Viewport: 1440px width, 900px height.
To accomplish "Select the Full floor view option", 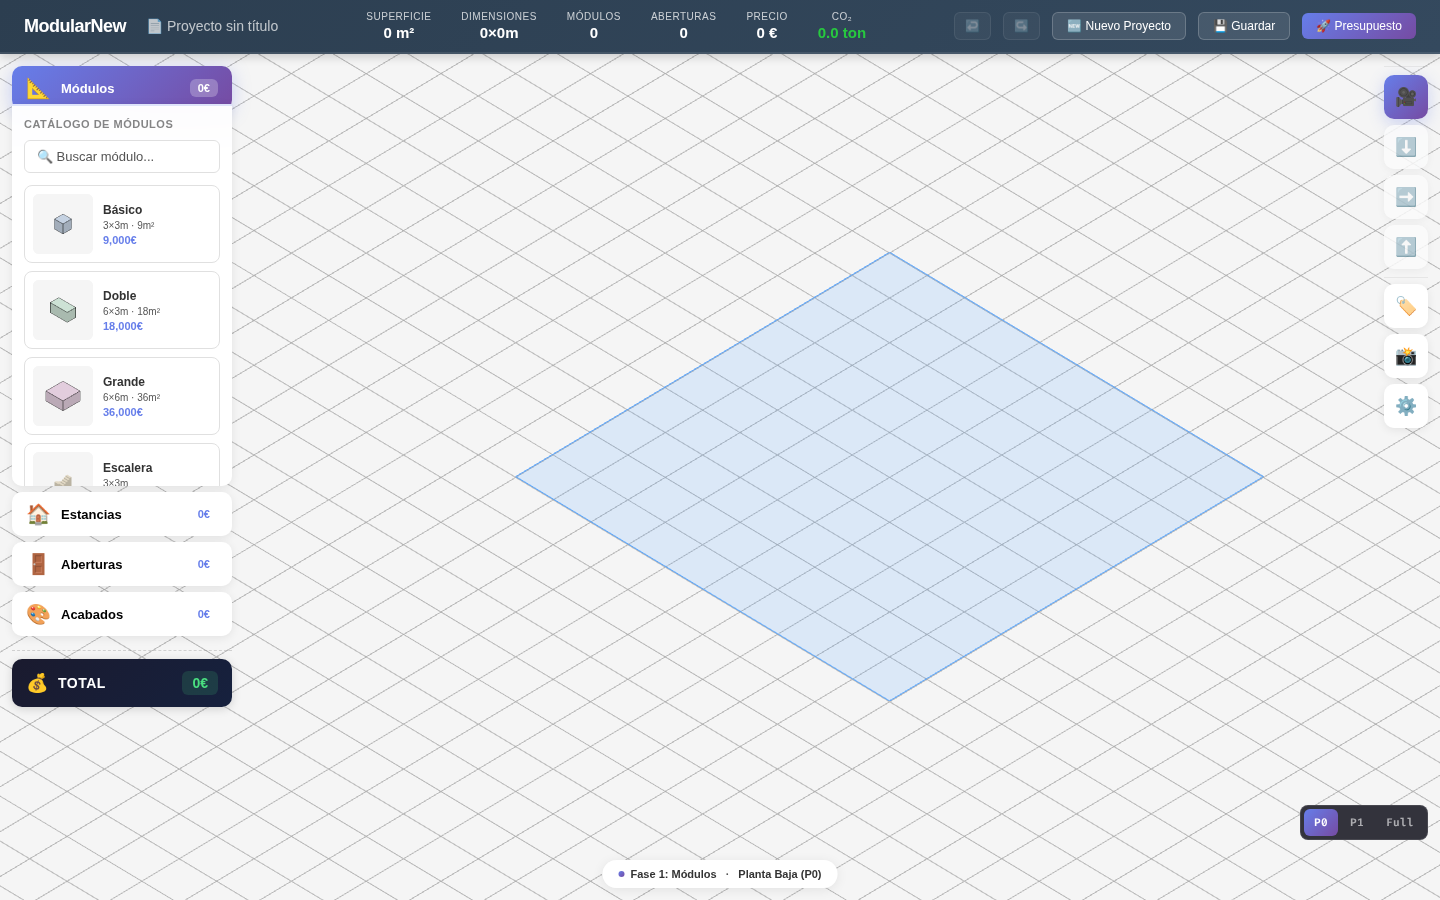I will 1399,822.
